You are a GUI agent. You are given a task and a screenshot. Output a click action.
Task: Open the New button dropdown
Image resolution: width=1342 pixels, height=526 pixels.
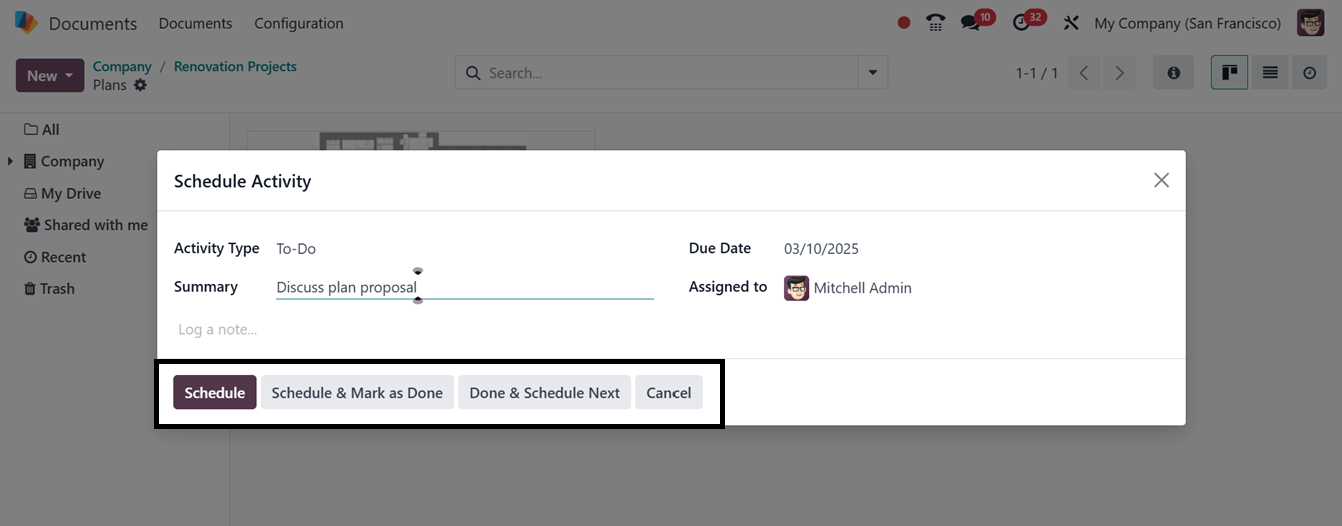pyautogui.click(x=69, y=76)
